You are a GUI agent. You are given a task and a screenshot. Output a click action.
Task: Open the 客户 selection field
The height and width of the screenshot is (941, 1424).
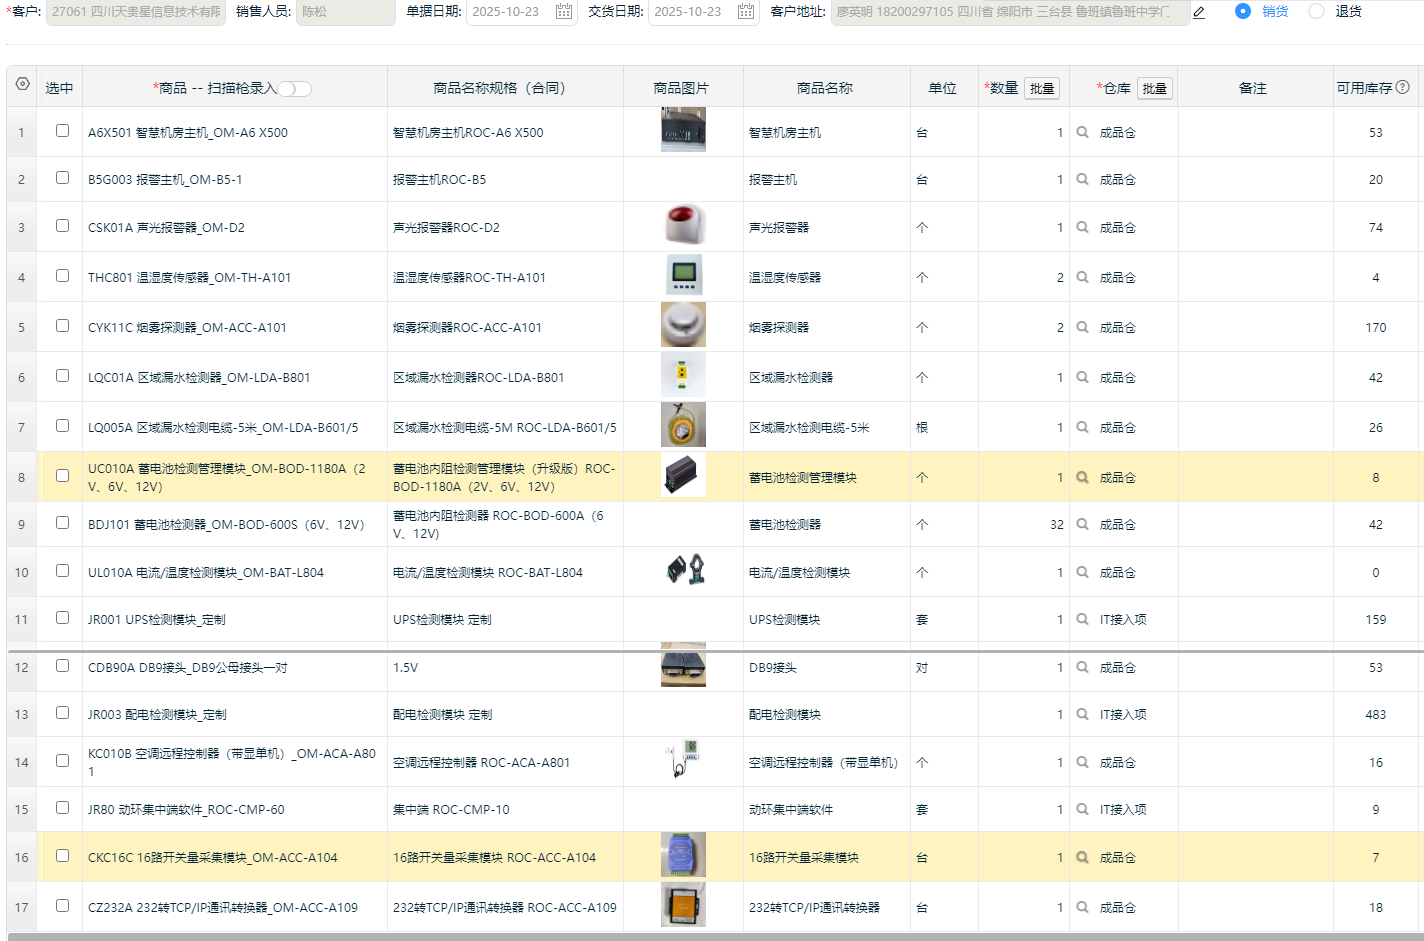(x=135, y=12)
